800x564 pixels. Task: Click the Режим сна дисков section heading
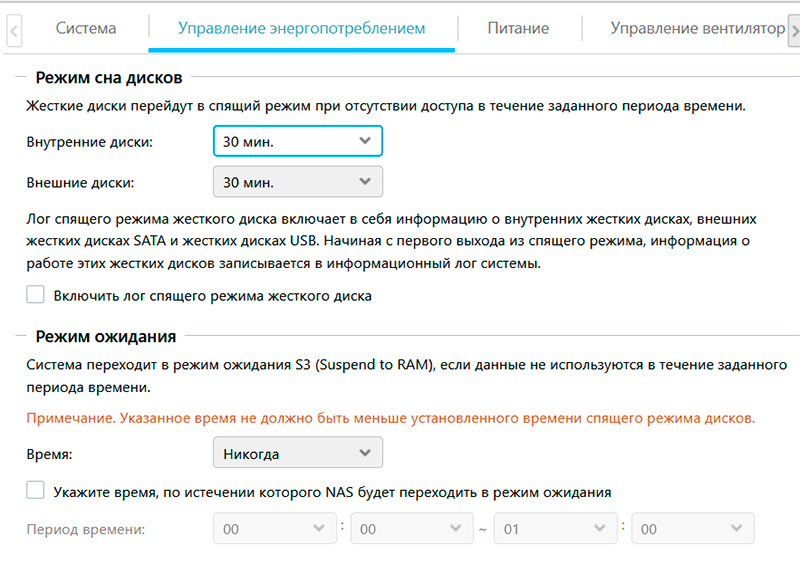tap(108, 77)
